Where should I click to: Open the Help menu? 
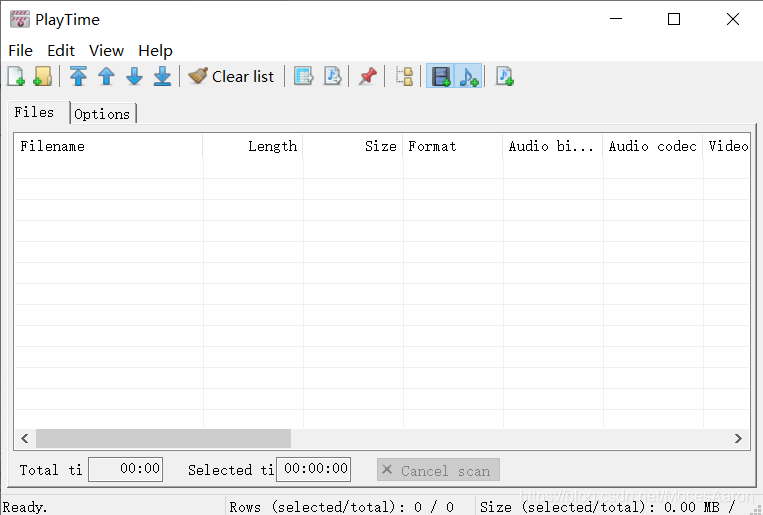(x=155, y=51)
